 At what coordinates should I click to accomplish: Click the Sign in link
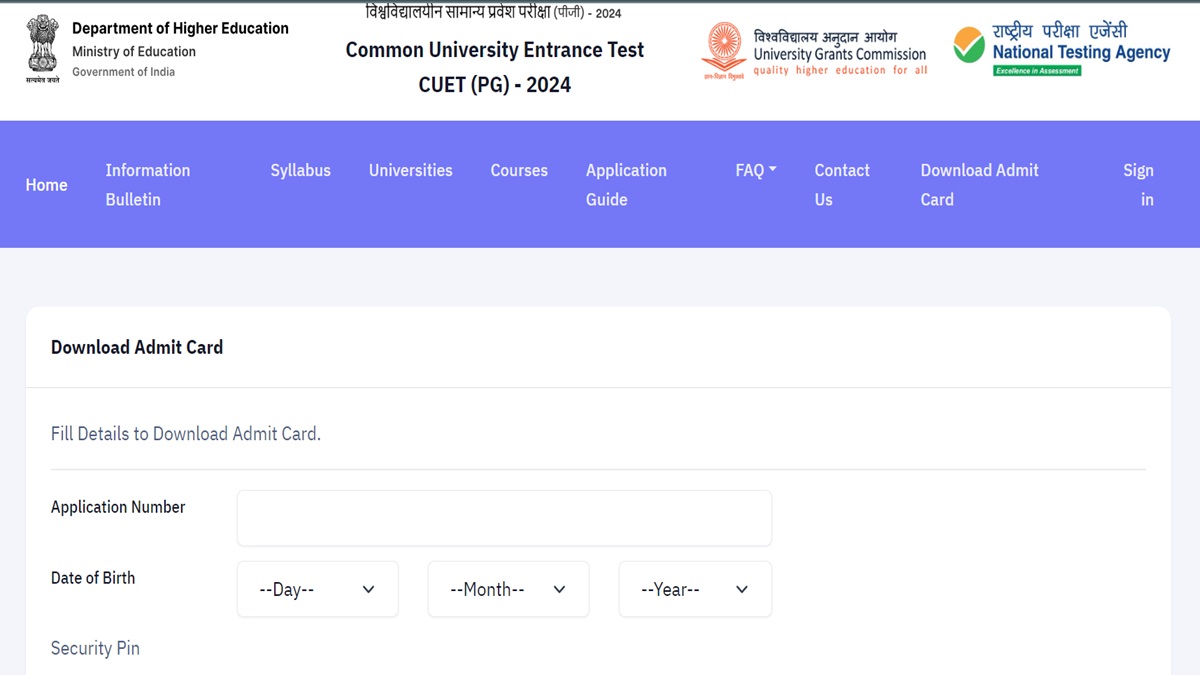[x=1138, y=185]
